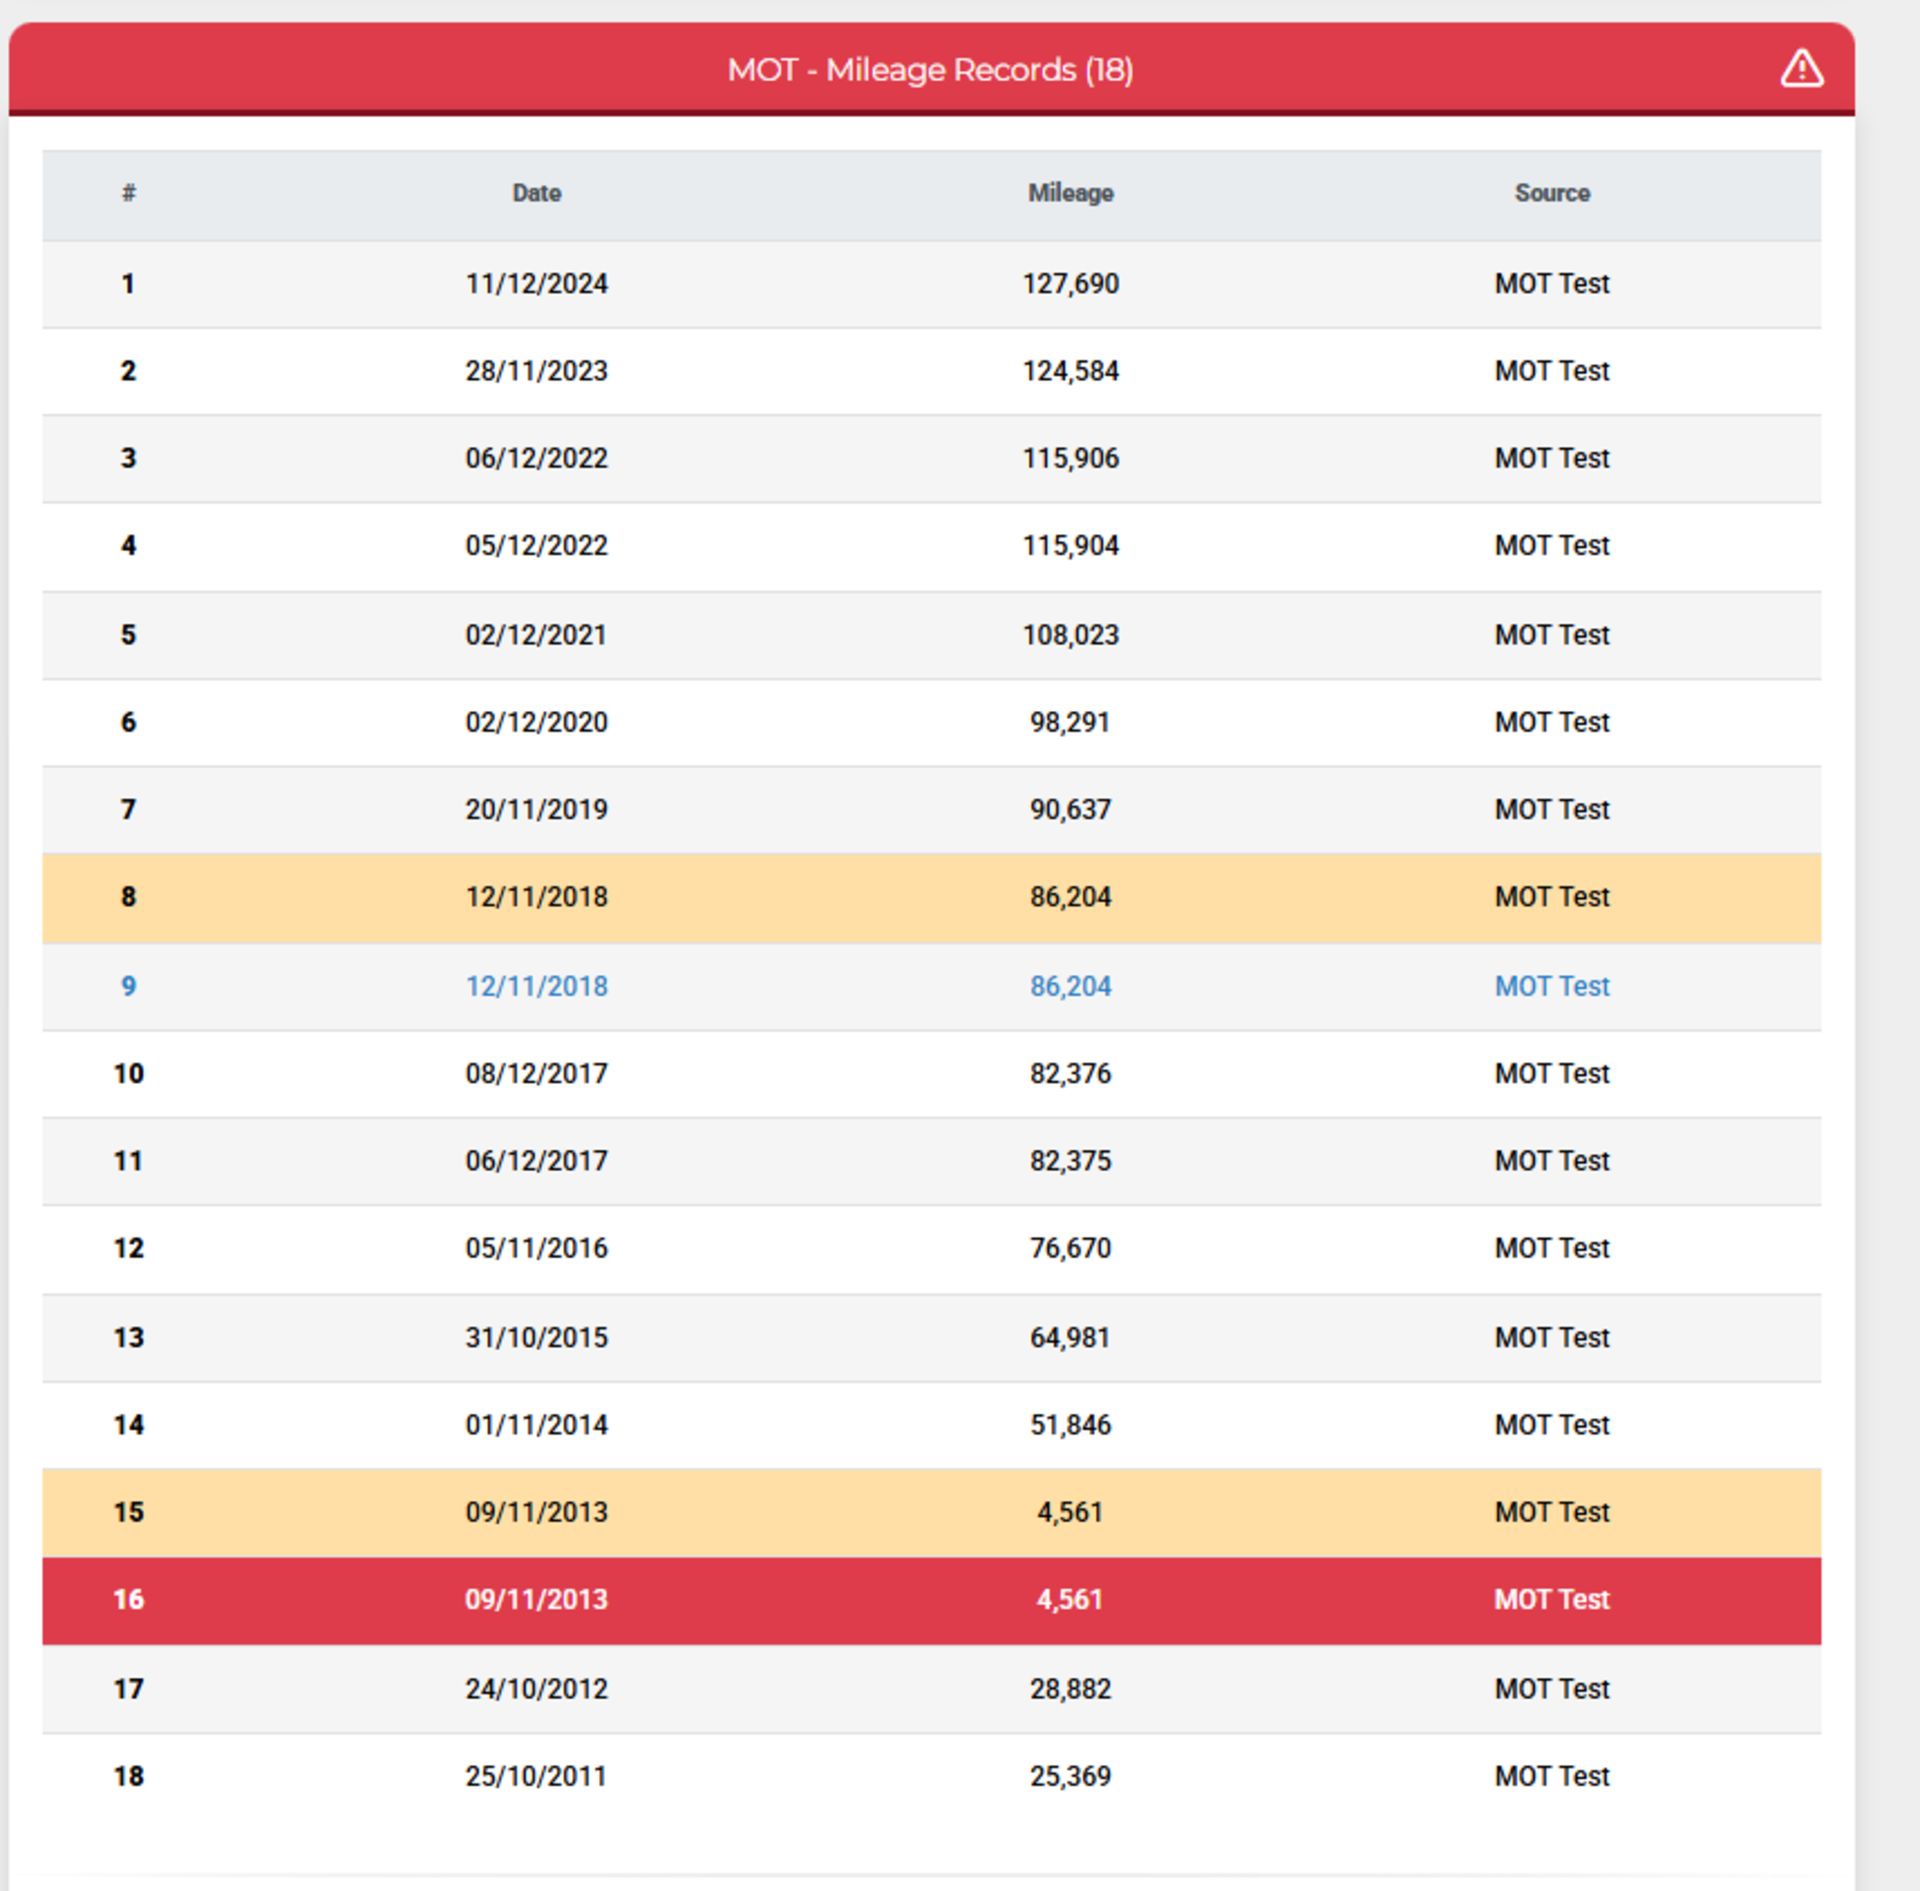1920x1891 pixels.
Task: Click the Date column header
Action: coord(536,193)
